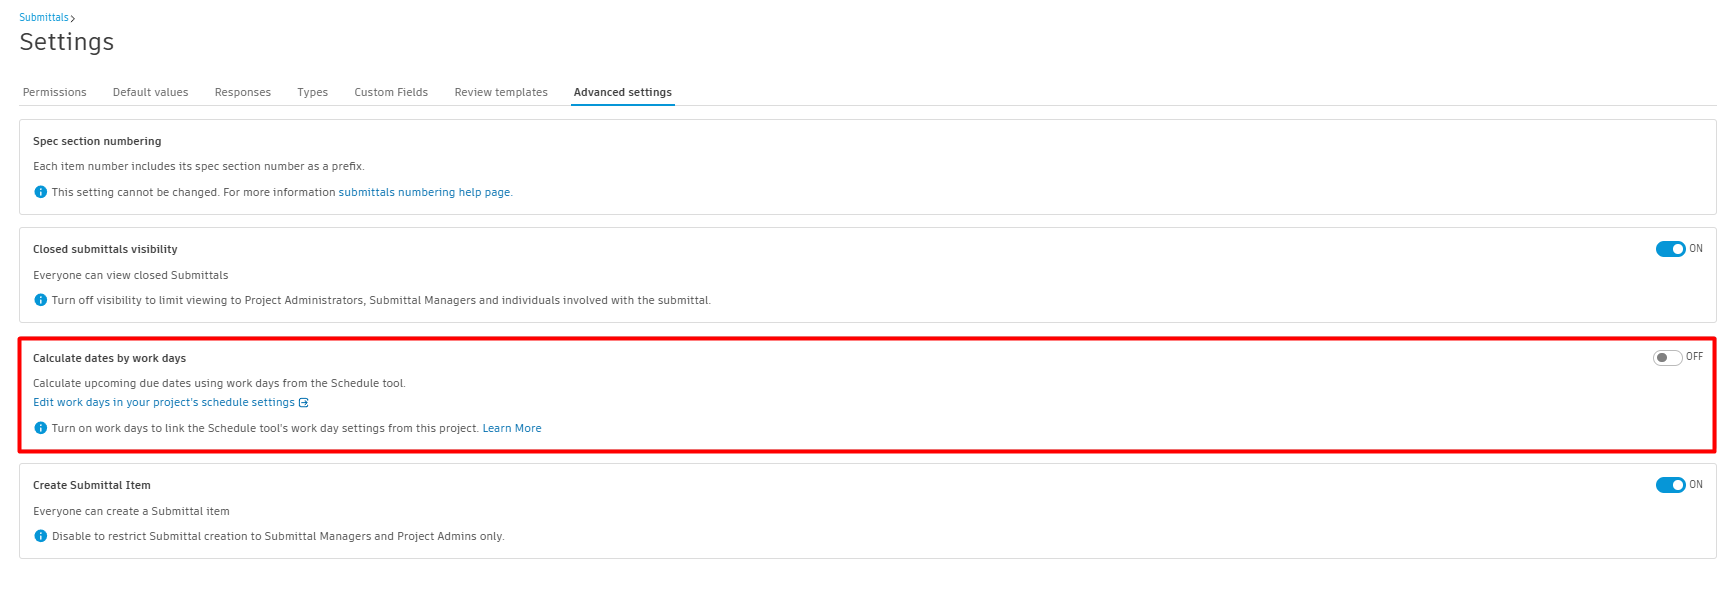Image resolution: width=1736 pixels, height=613 pixels.
Task: Click the info icon beside "Turn on work days"
Action: tap(40, 428)
